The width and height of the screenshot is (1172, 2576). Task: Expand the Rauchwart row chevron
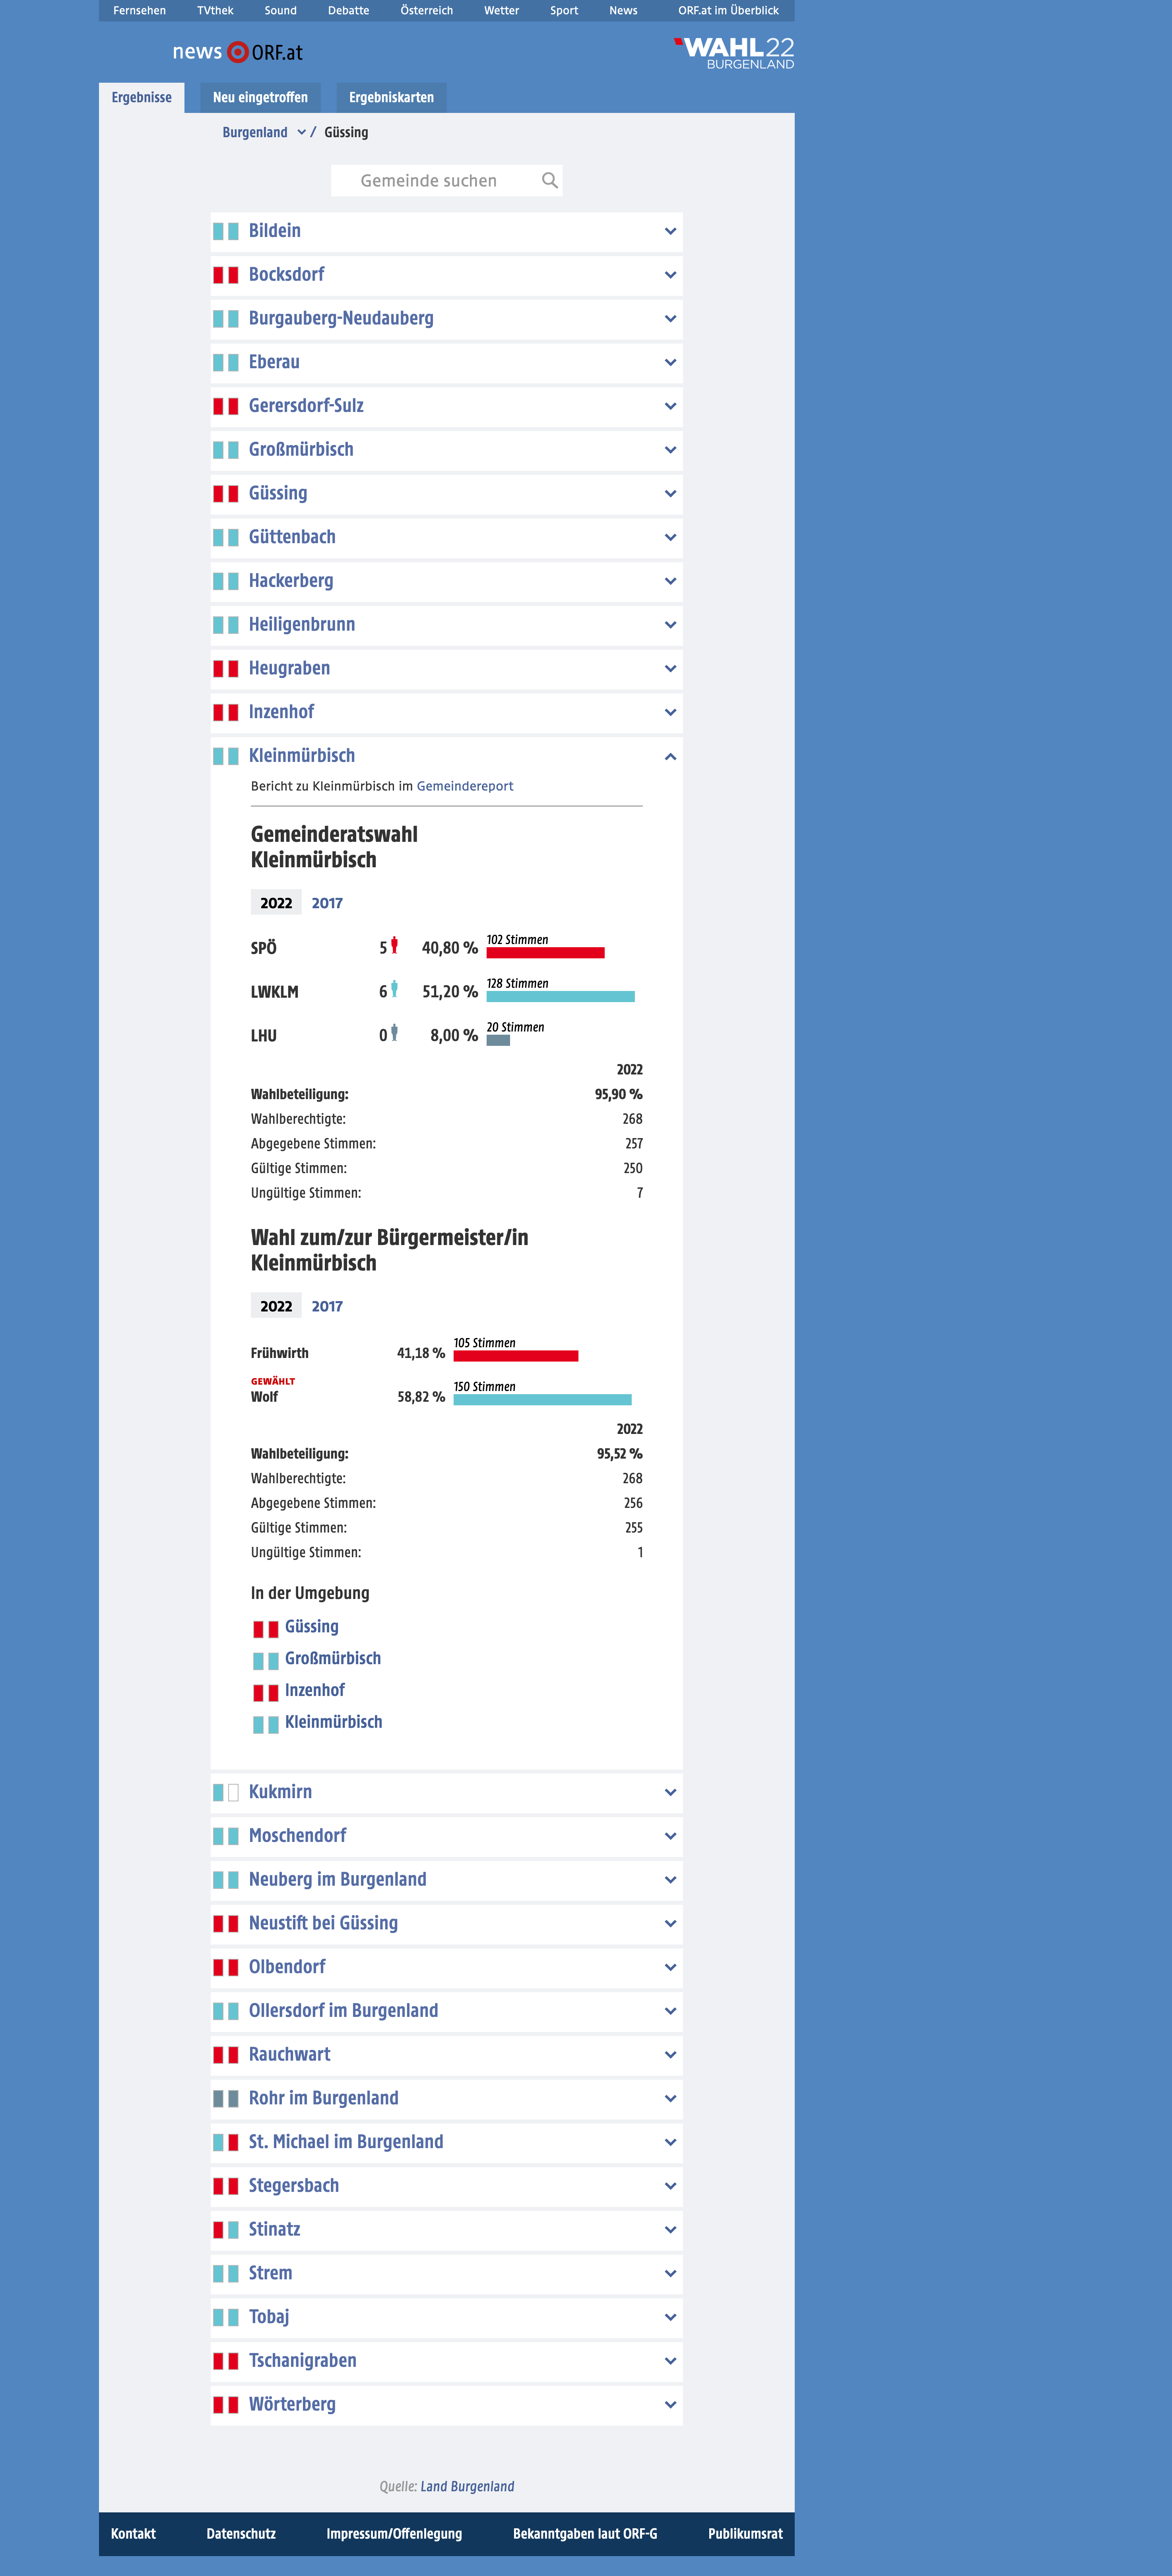(670, 2055)
